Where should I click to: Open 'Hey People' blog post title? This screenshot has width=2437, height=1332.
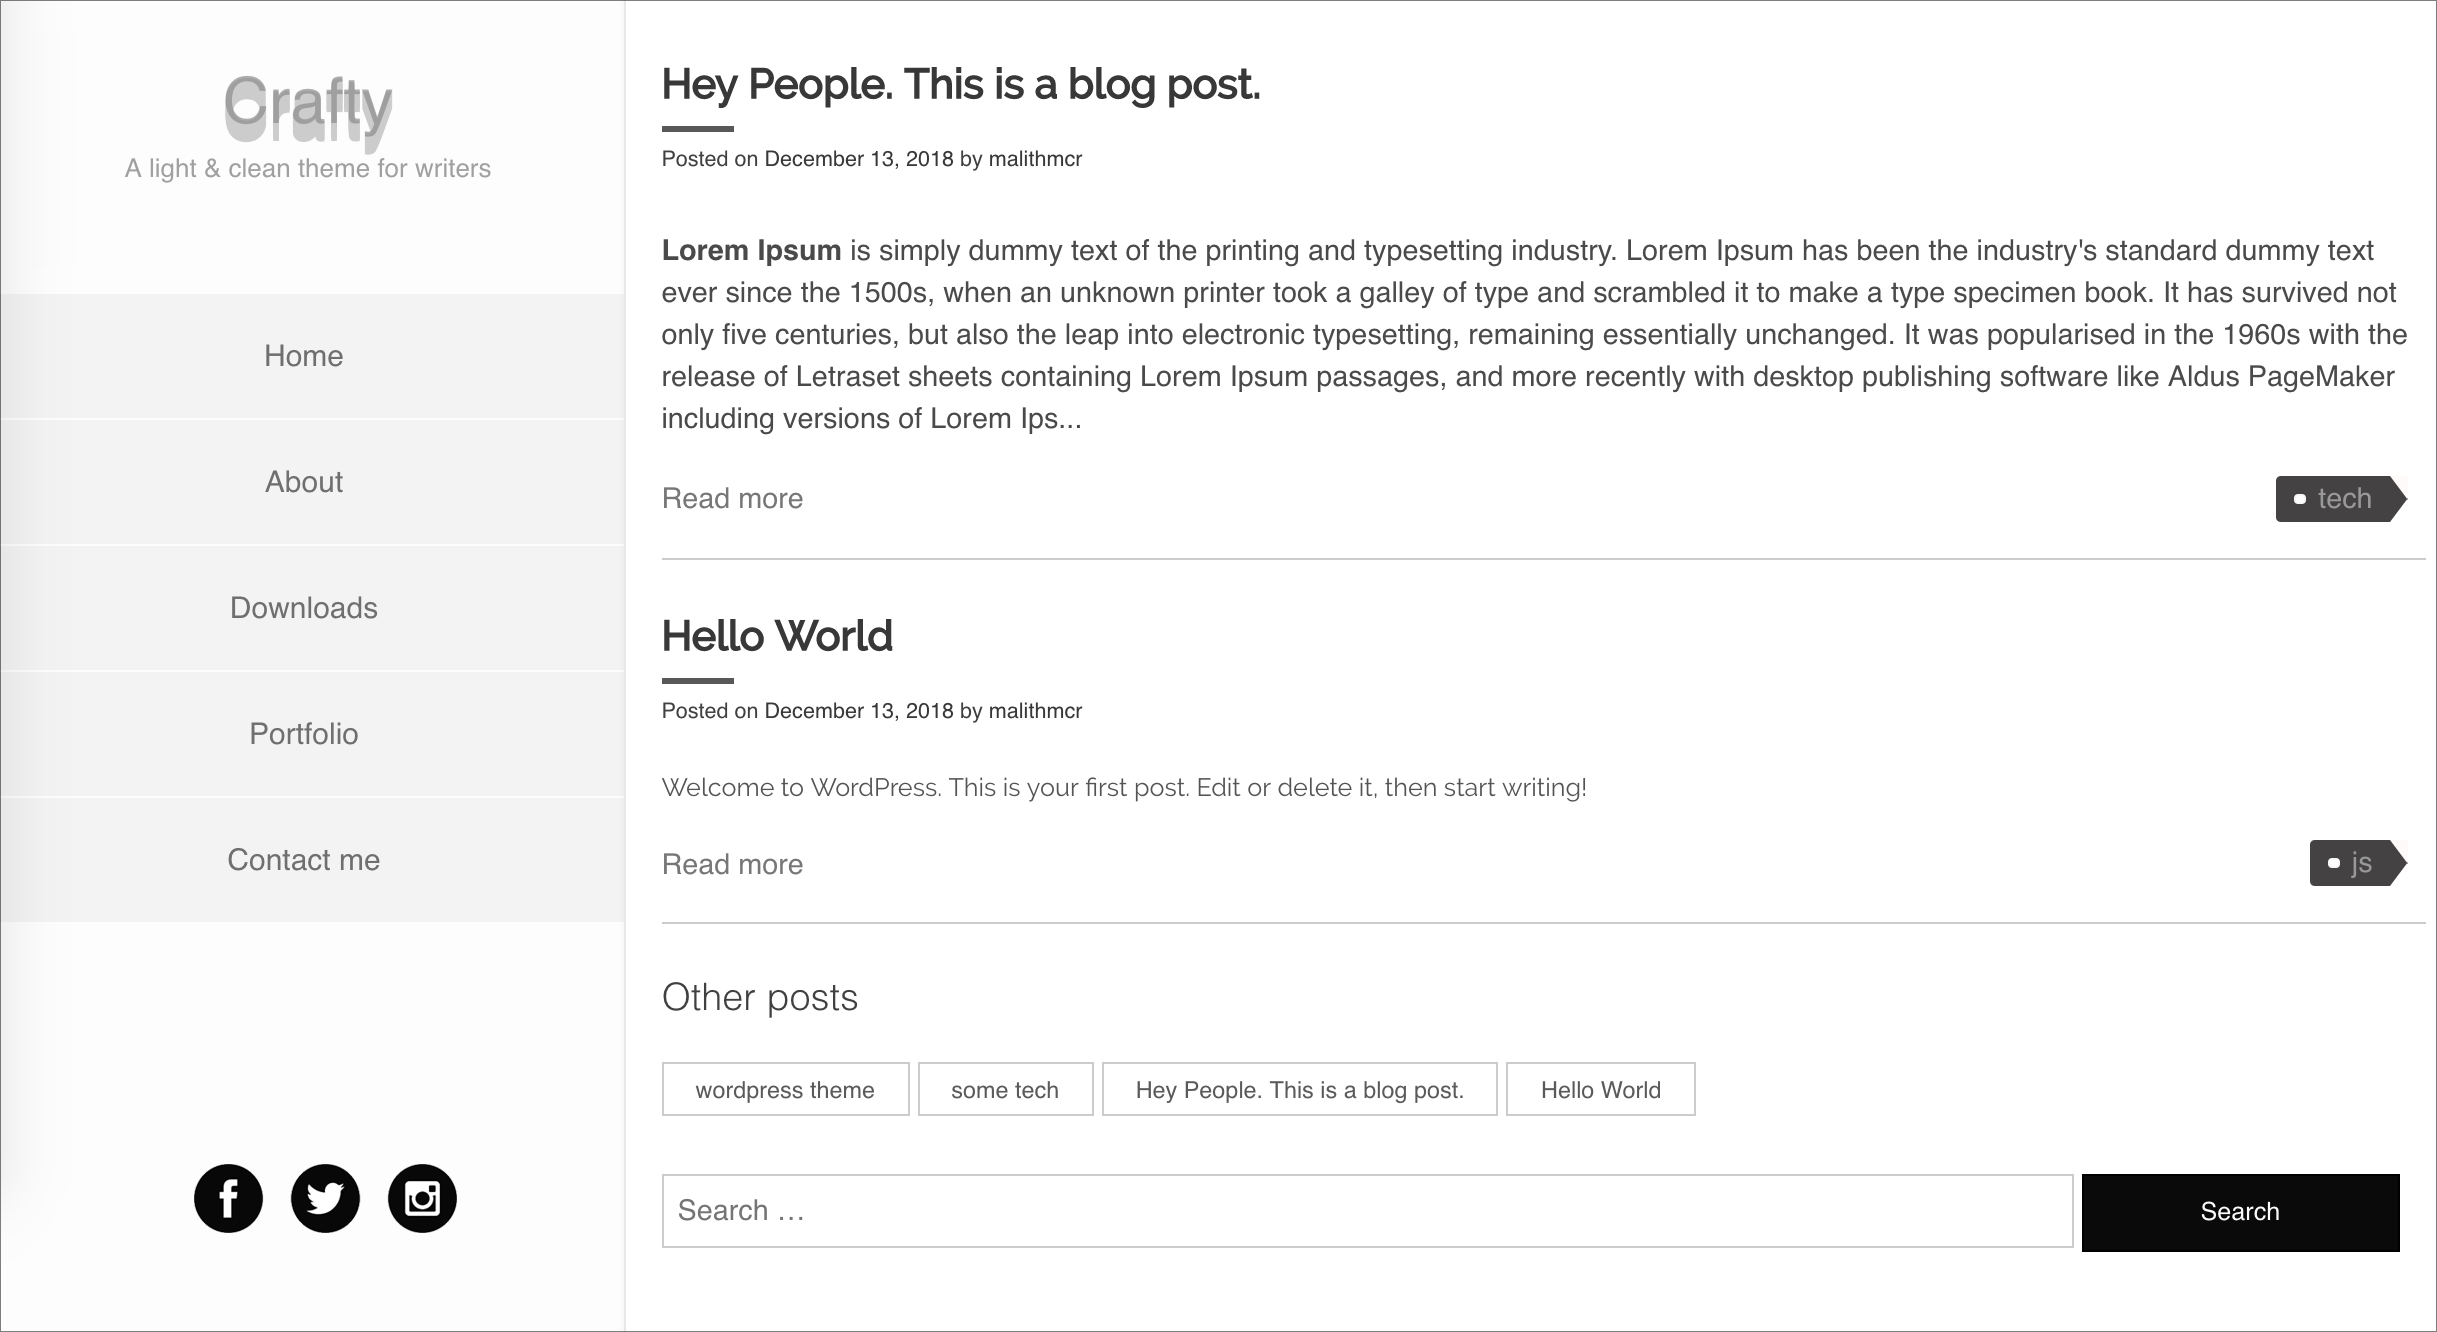click(960, 84)
